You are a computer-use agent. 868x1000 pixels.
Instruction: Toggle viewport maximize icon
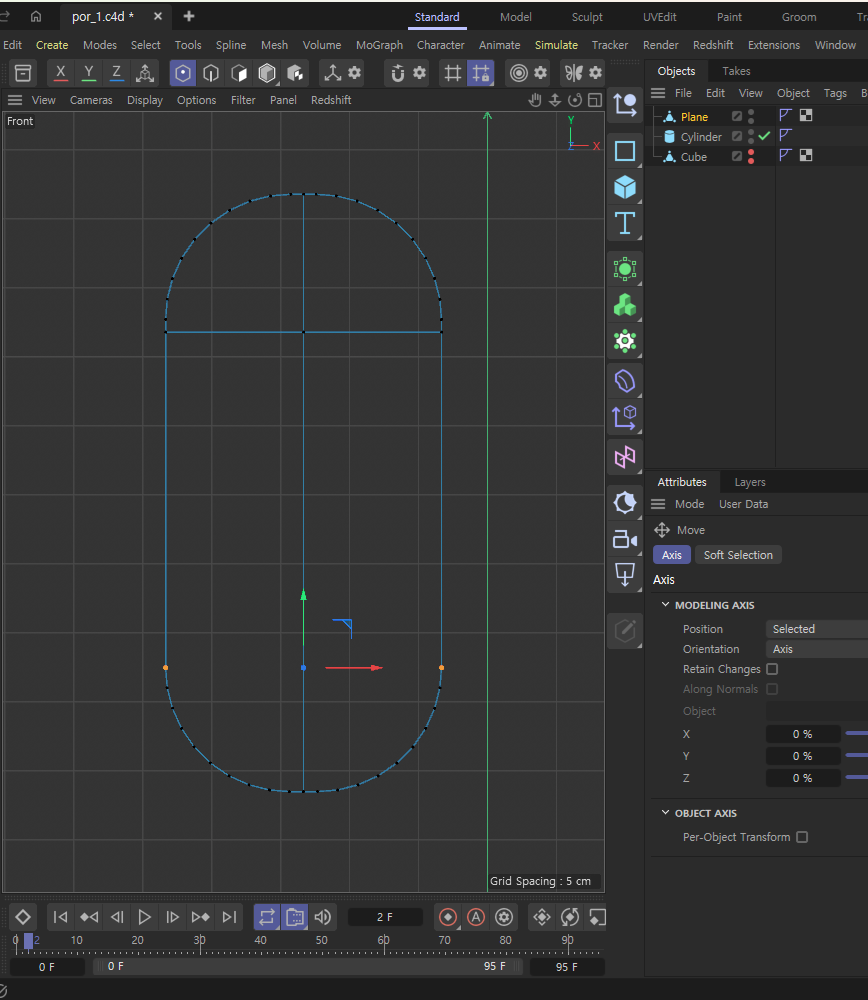pyautogui.click(x=595, y=100)
